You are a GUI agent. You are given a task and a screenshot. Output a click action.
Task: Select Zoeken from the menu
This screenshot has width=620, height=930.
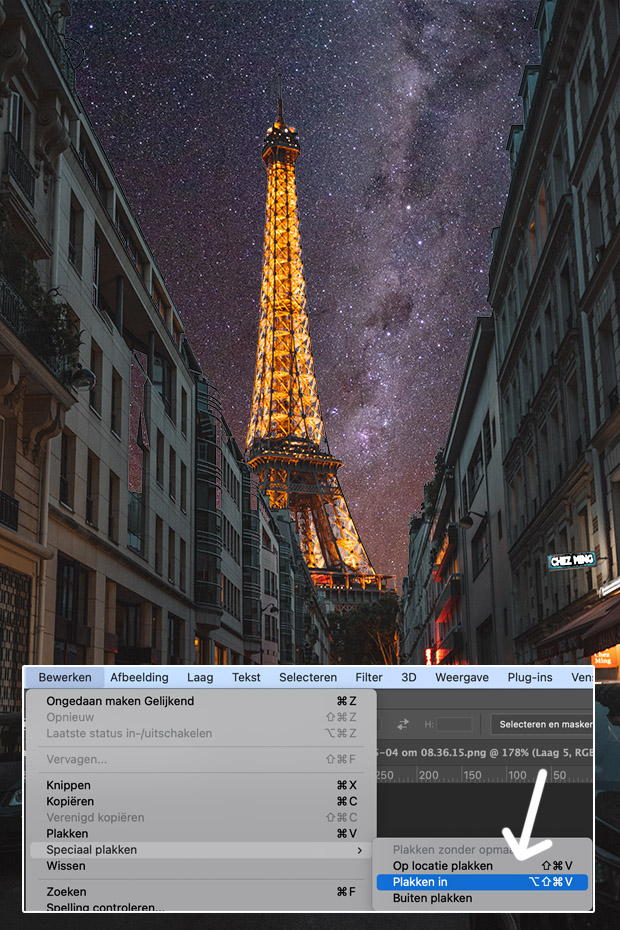tap(66, 891)
